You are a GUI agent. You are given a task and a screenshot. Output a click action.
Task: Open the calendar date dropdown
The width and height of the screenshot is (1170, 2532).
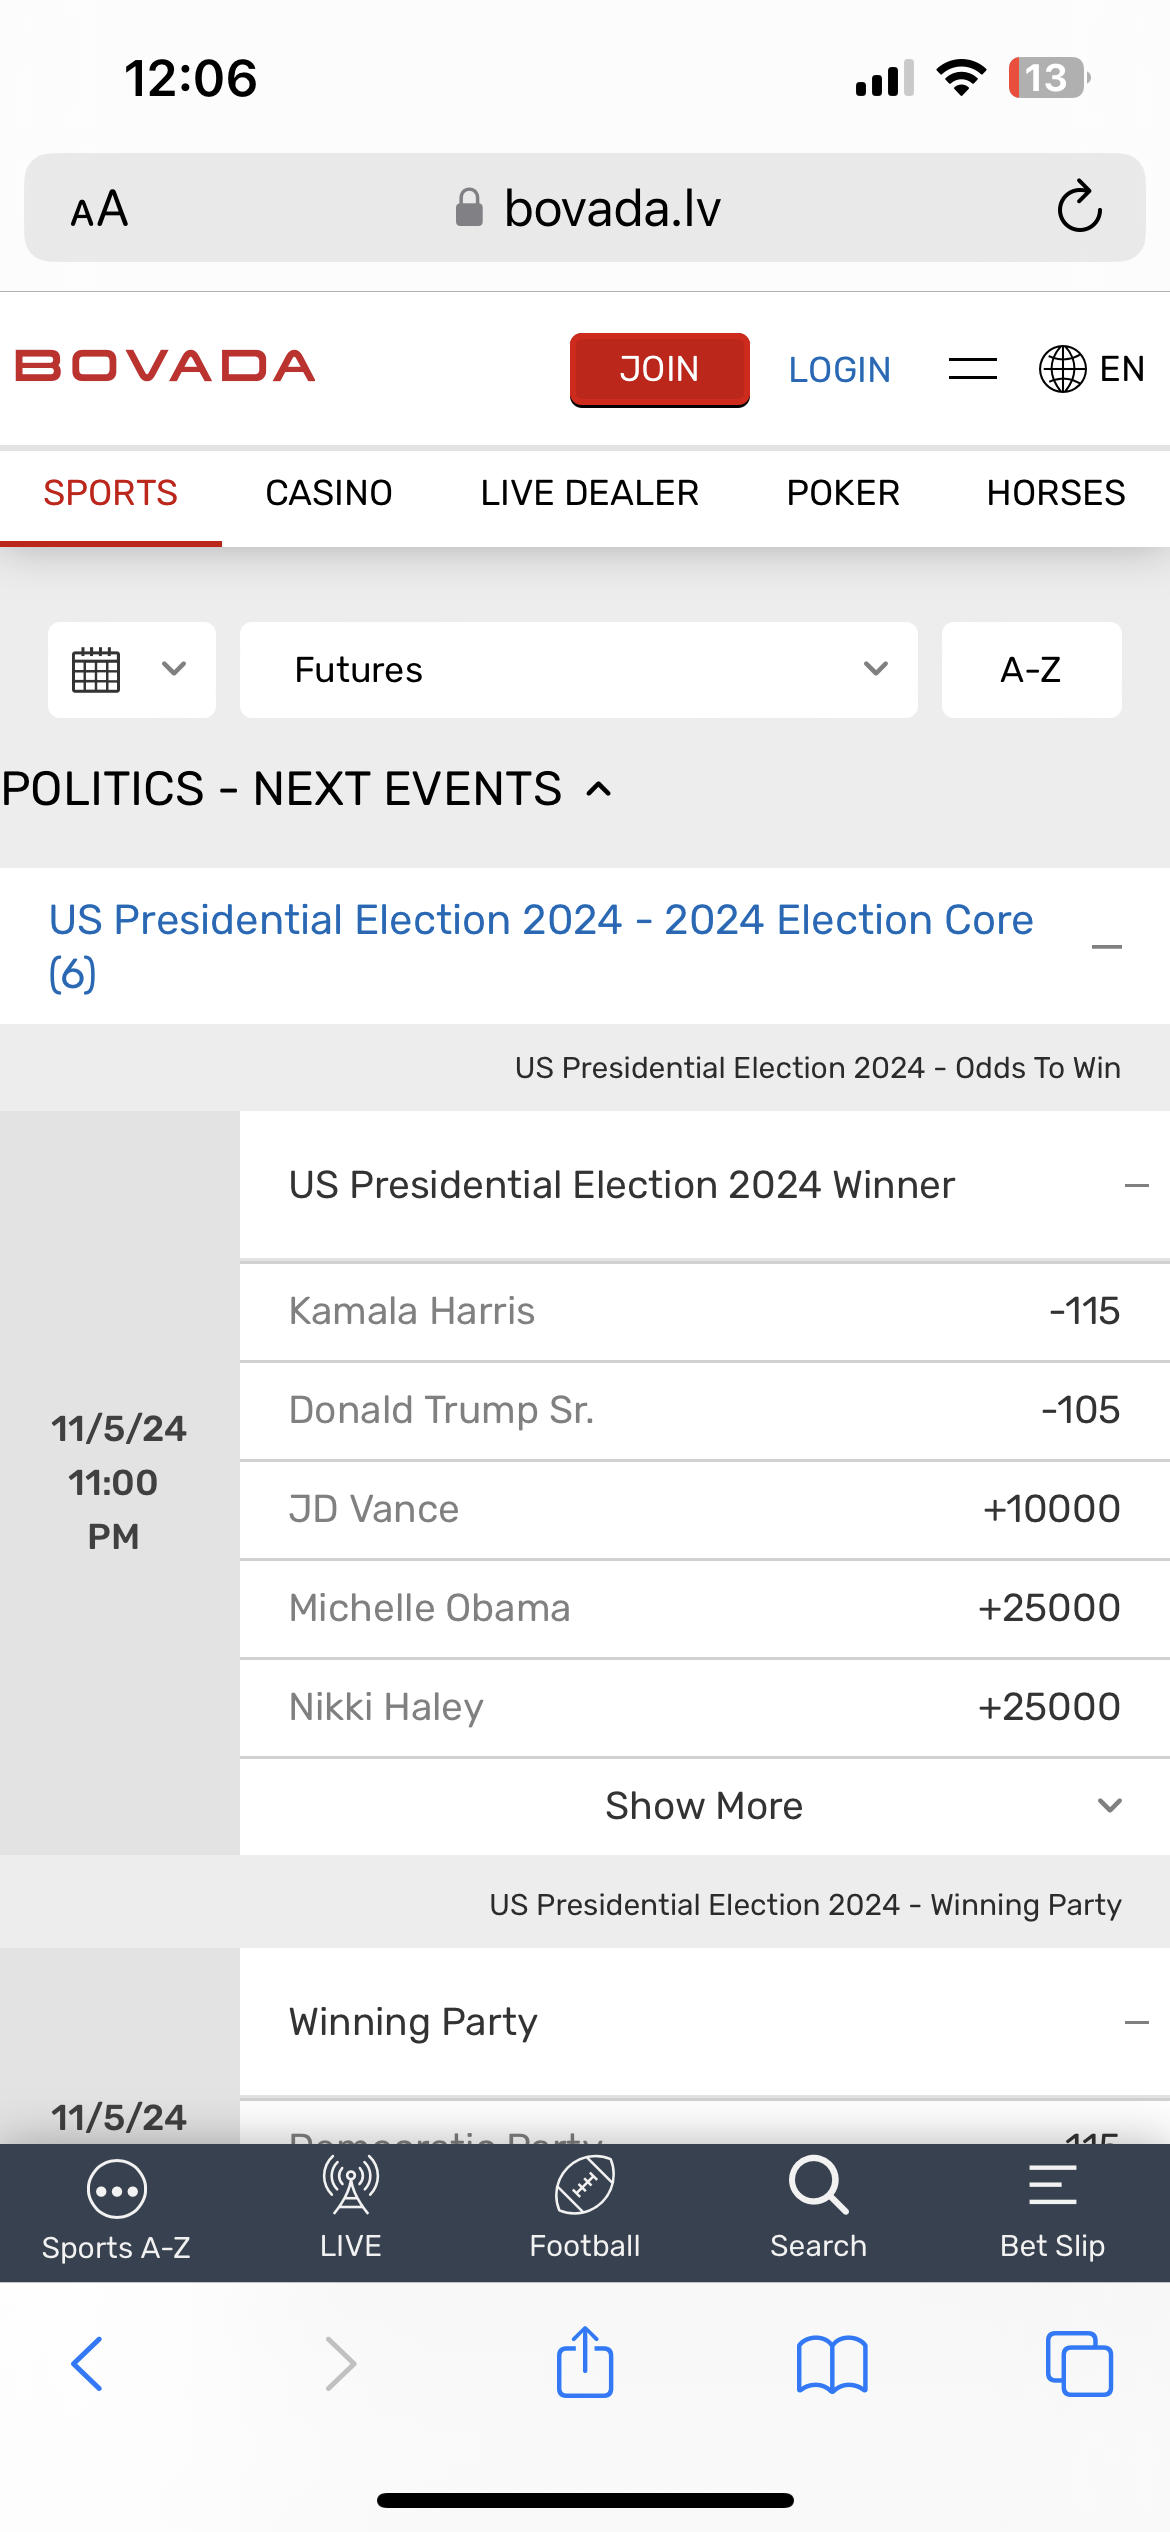[x=132, y=670]
